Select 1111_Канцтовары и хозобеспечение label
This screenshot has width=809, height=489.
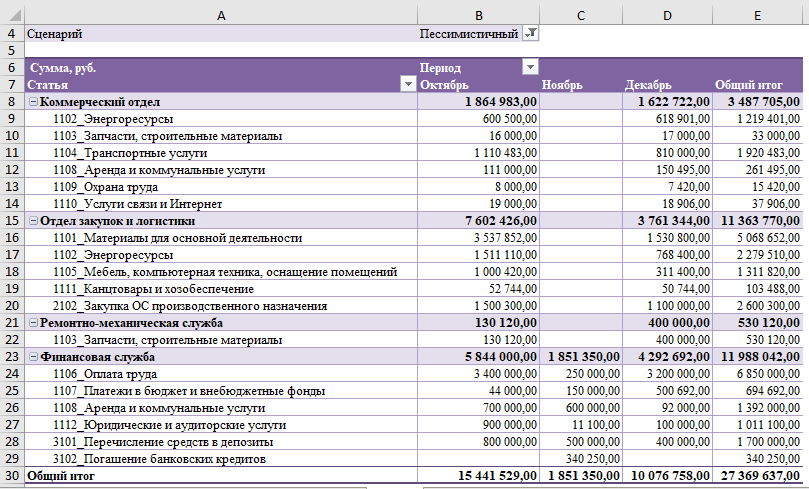pos(153,289)
